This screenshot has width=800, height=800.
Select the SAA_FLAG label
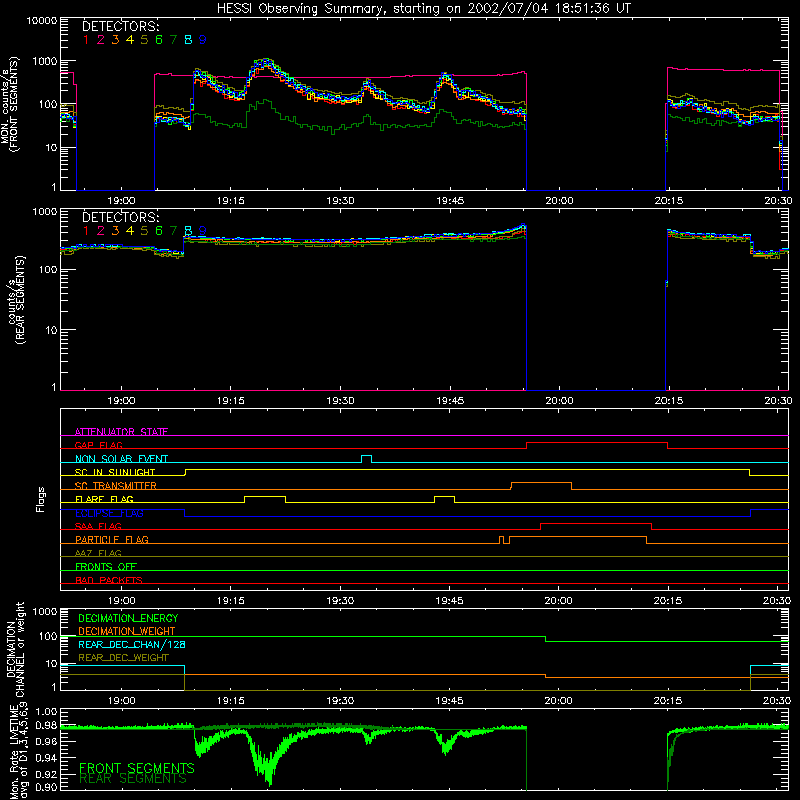98,526
